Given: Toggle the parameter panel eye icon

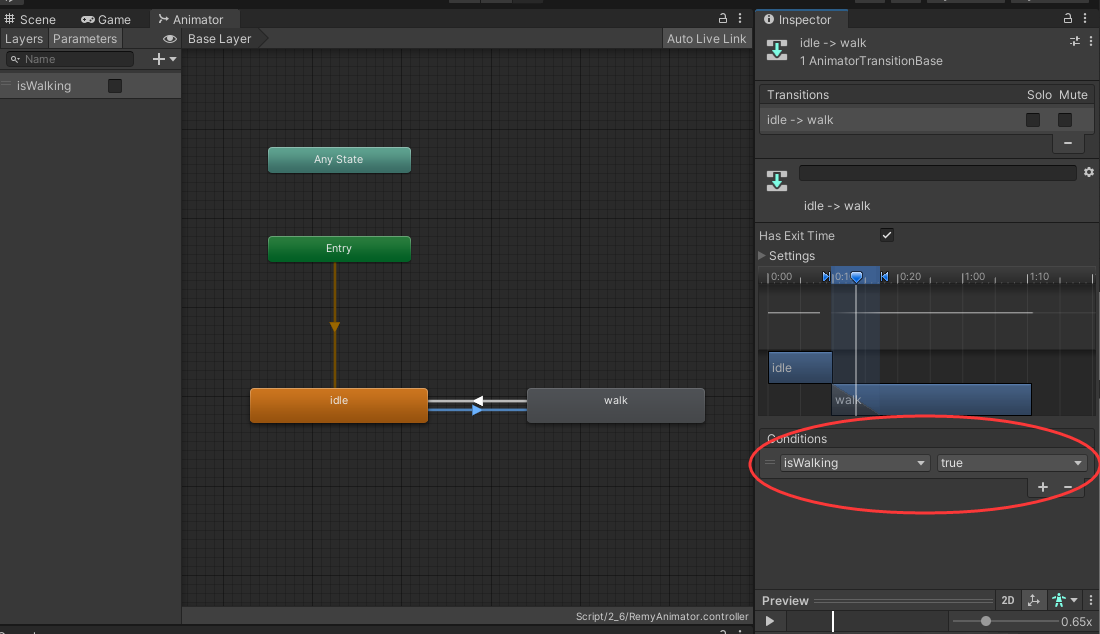Looking at the screenshot, I should click(169, 39).
